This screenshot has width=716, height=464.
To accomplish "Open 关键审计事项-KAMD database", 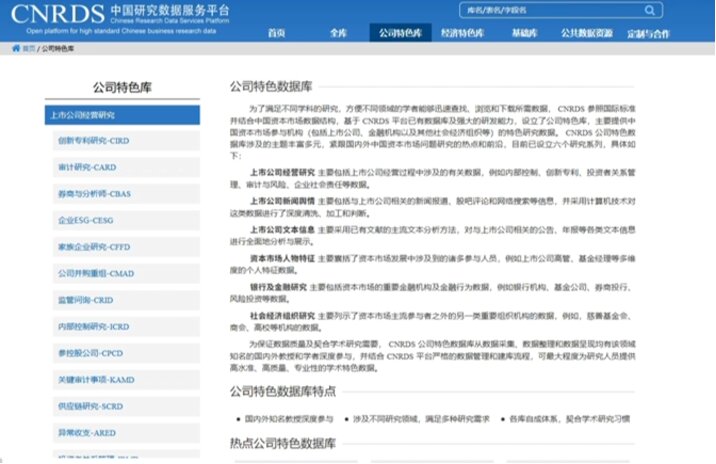I will pyautogui.click(x=126, y=380).
